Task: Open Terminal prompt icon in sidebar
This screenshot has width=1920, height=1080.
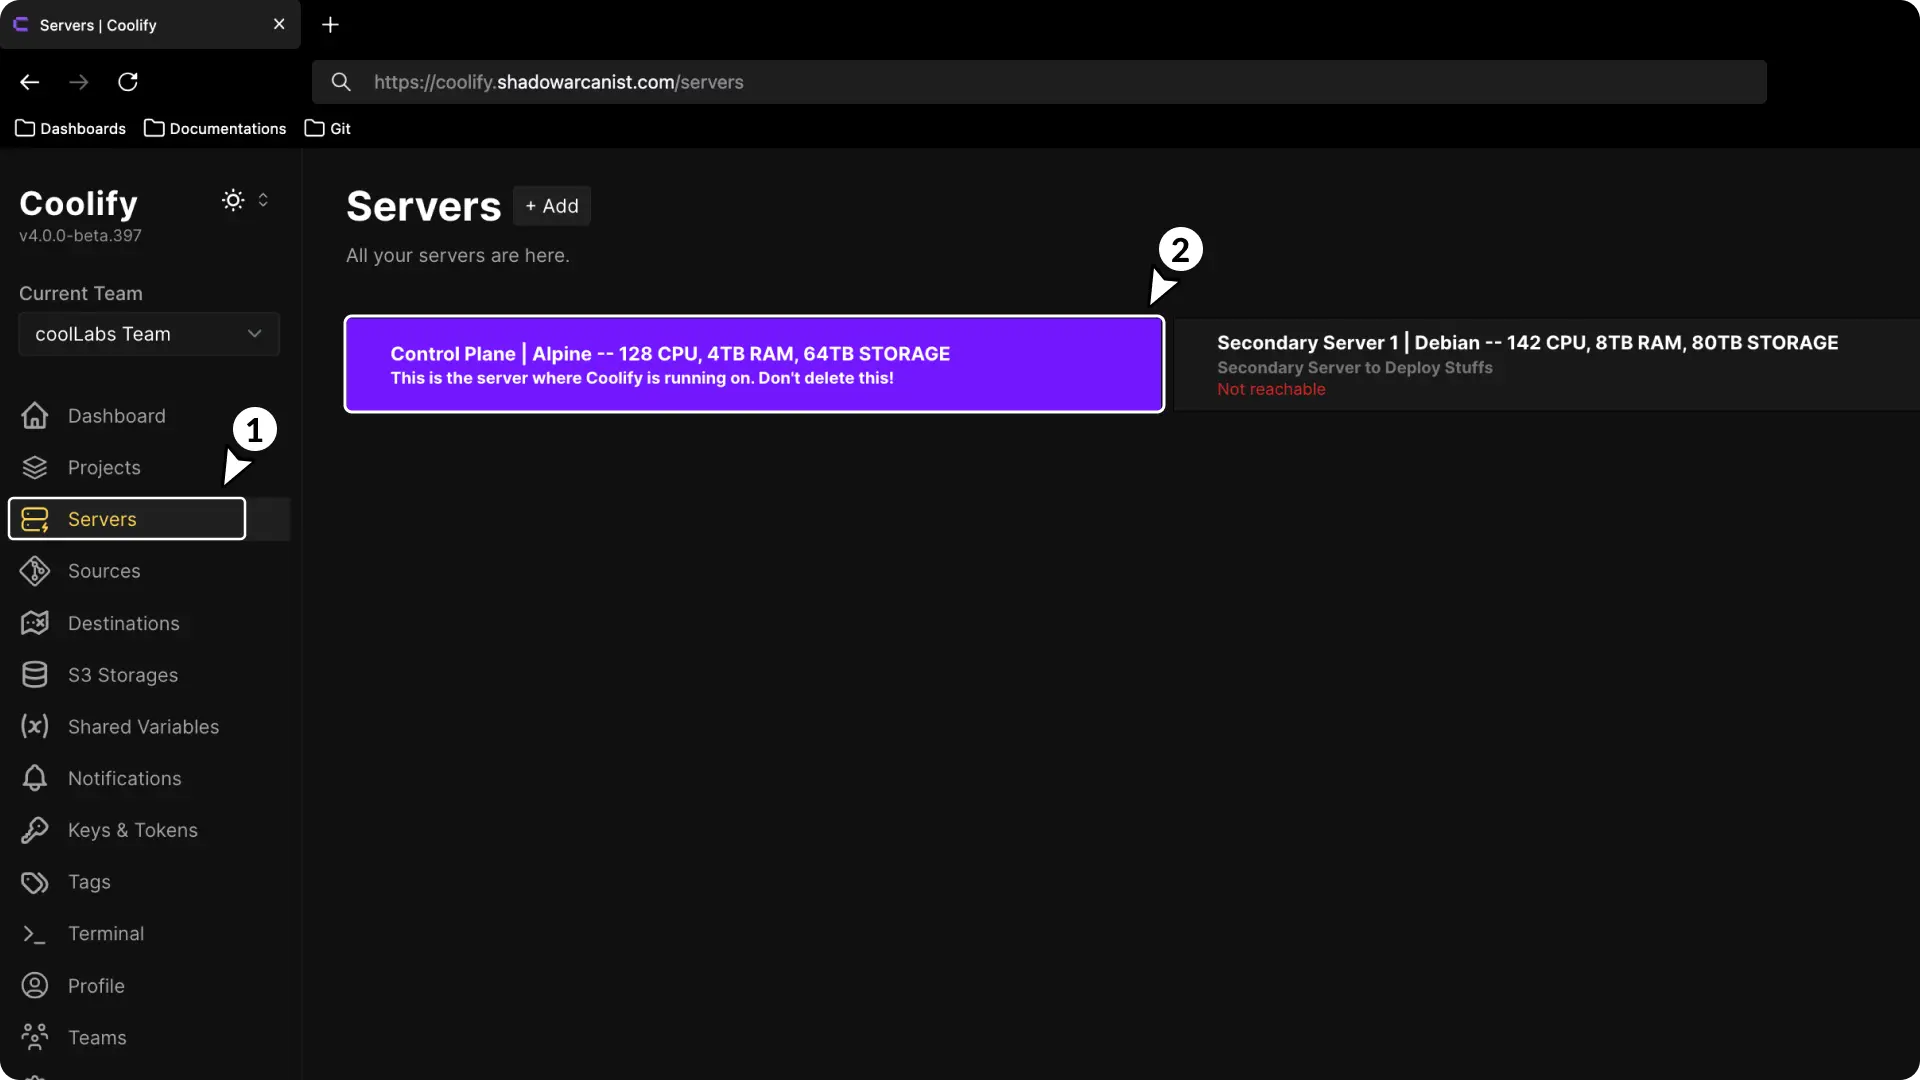Action: tap(35, 934)
